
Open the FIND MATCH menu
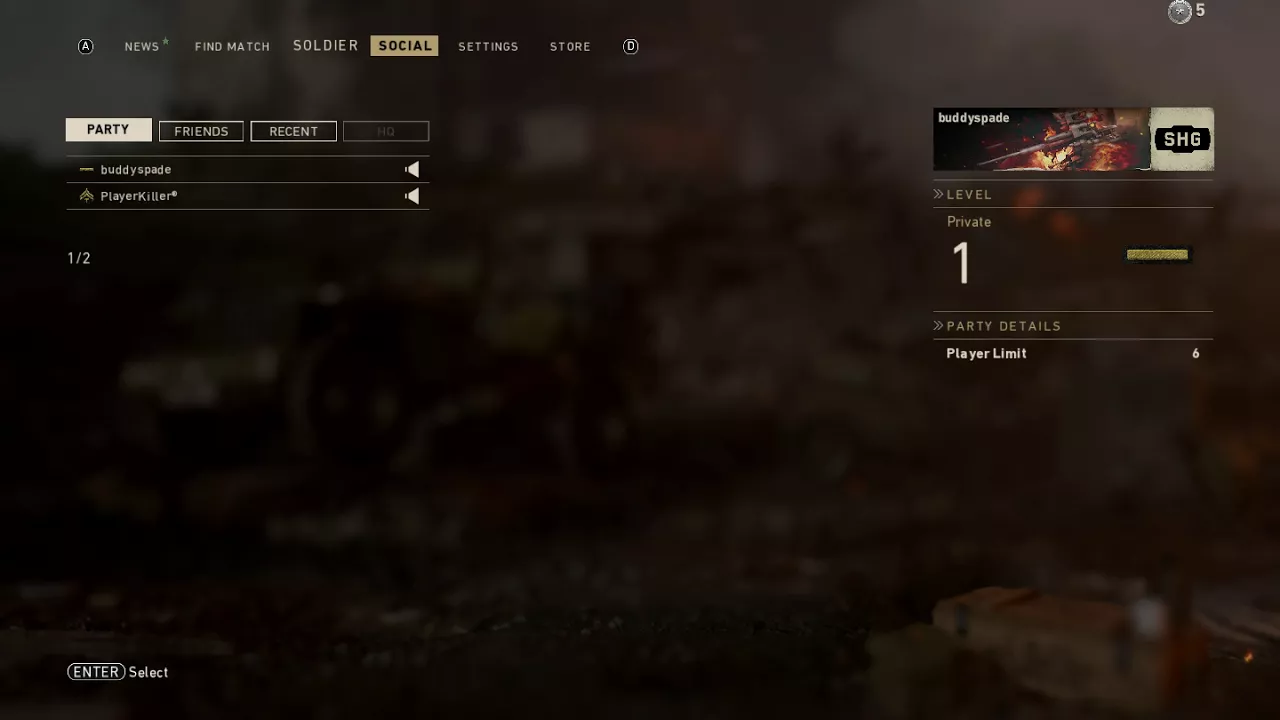click(x=232, y=47)
